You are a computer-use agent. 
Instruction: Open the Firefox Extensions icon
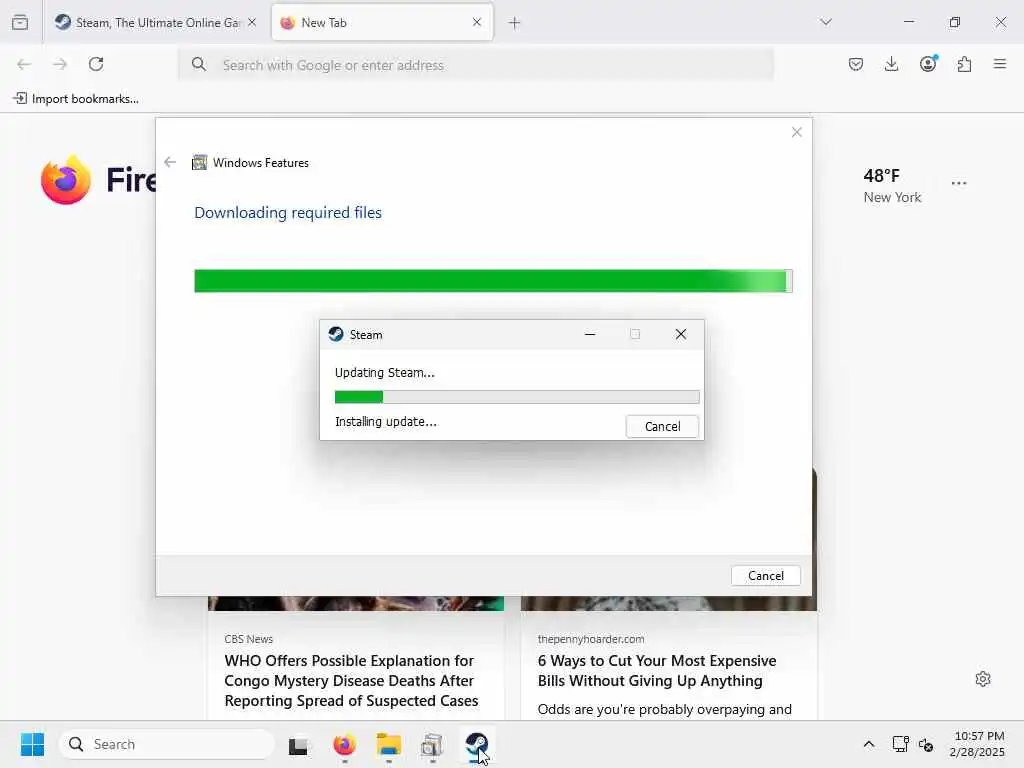coord(964,64)
